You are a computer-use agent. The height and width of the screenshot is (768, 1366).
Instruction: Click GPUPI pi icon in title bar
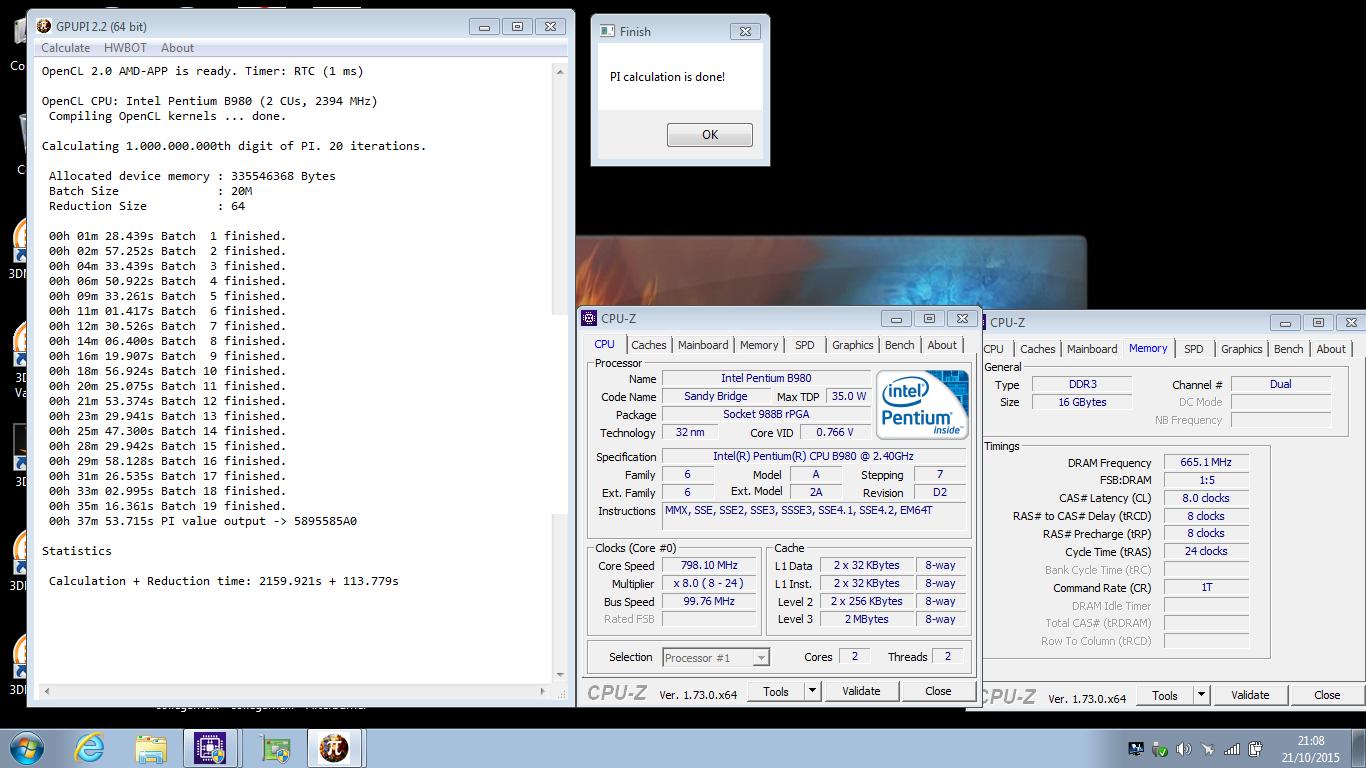tap(44, 26)
